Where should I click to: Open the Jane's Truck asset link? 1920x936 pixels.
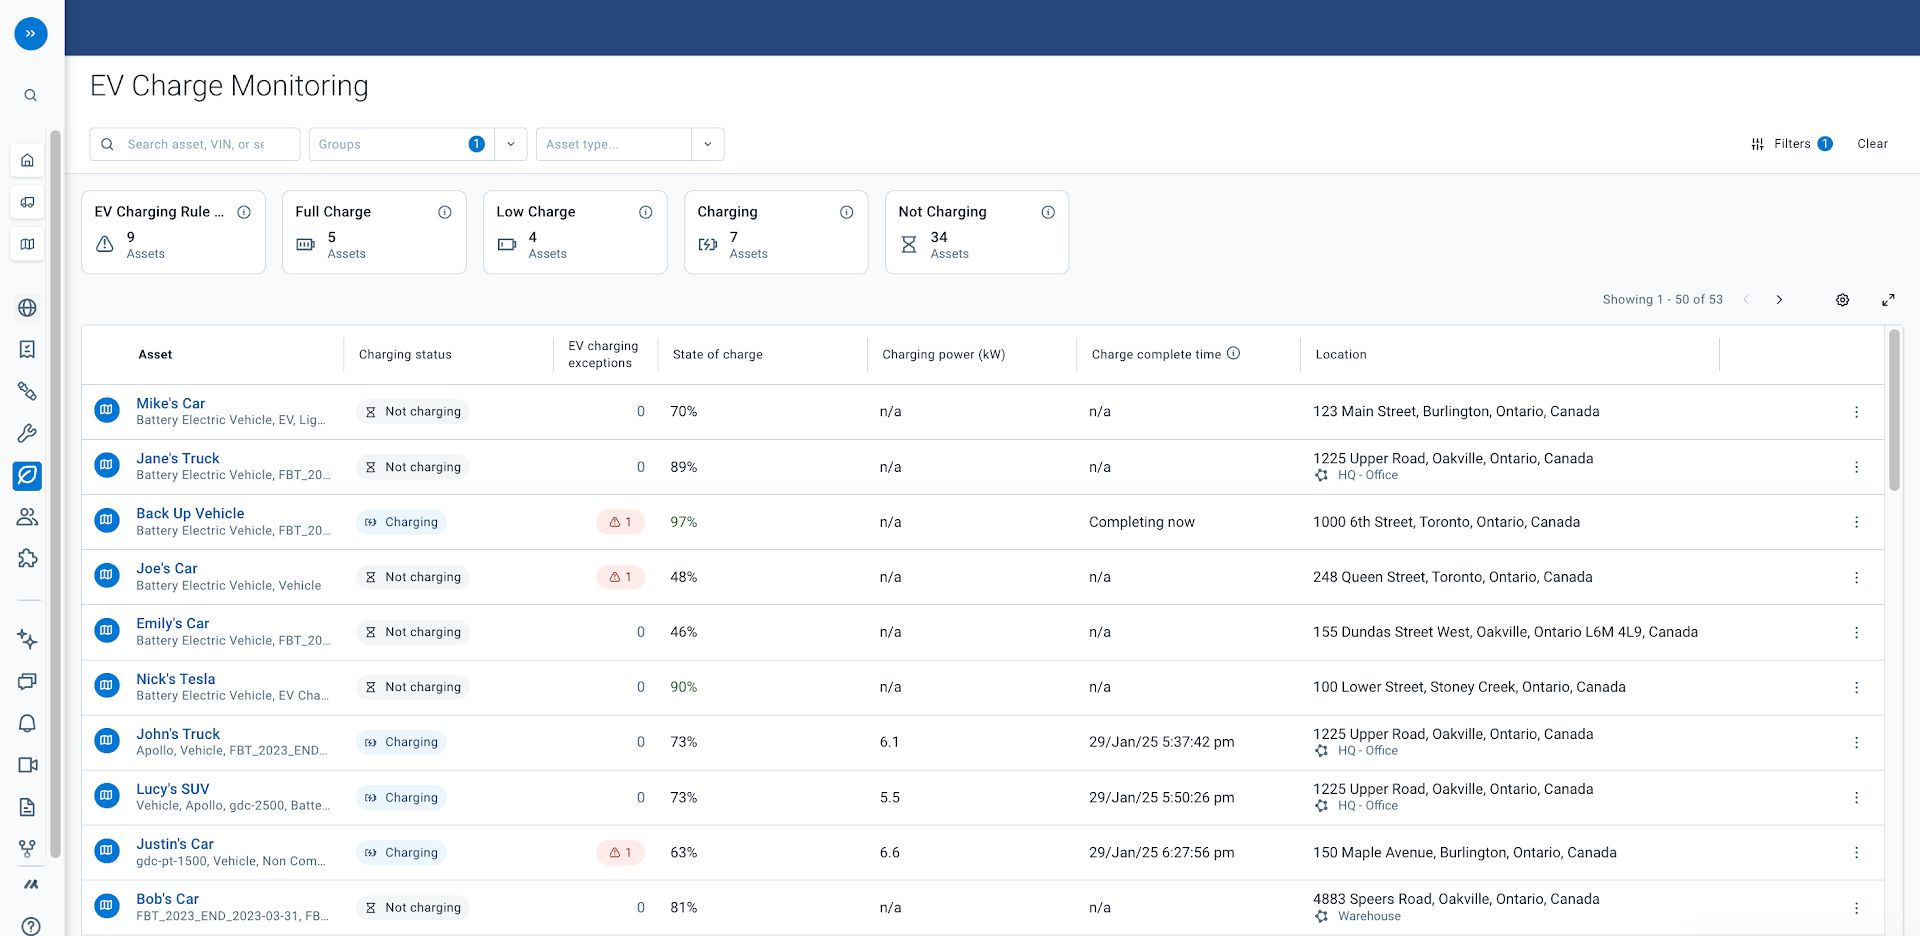pos(178,458)
